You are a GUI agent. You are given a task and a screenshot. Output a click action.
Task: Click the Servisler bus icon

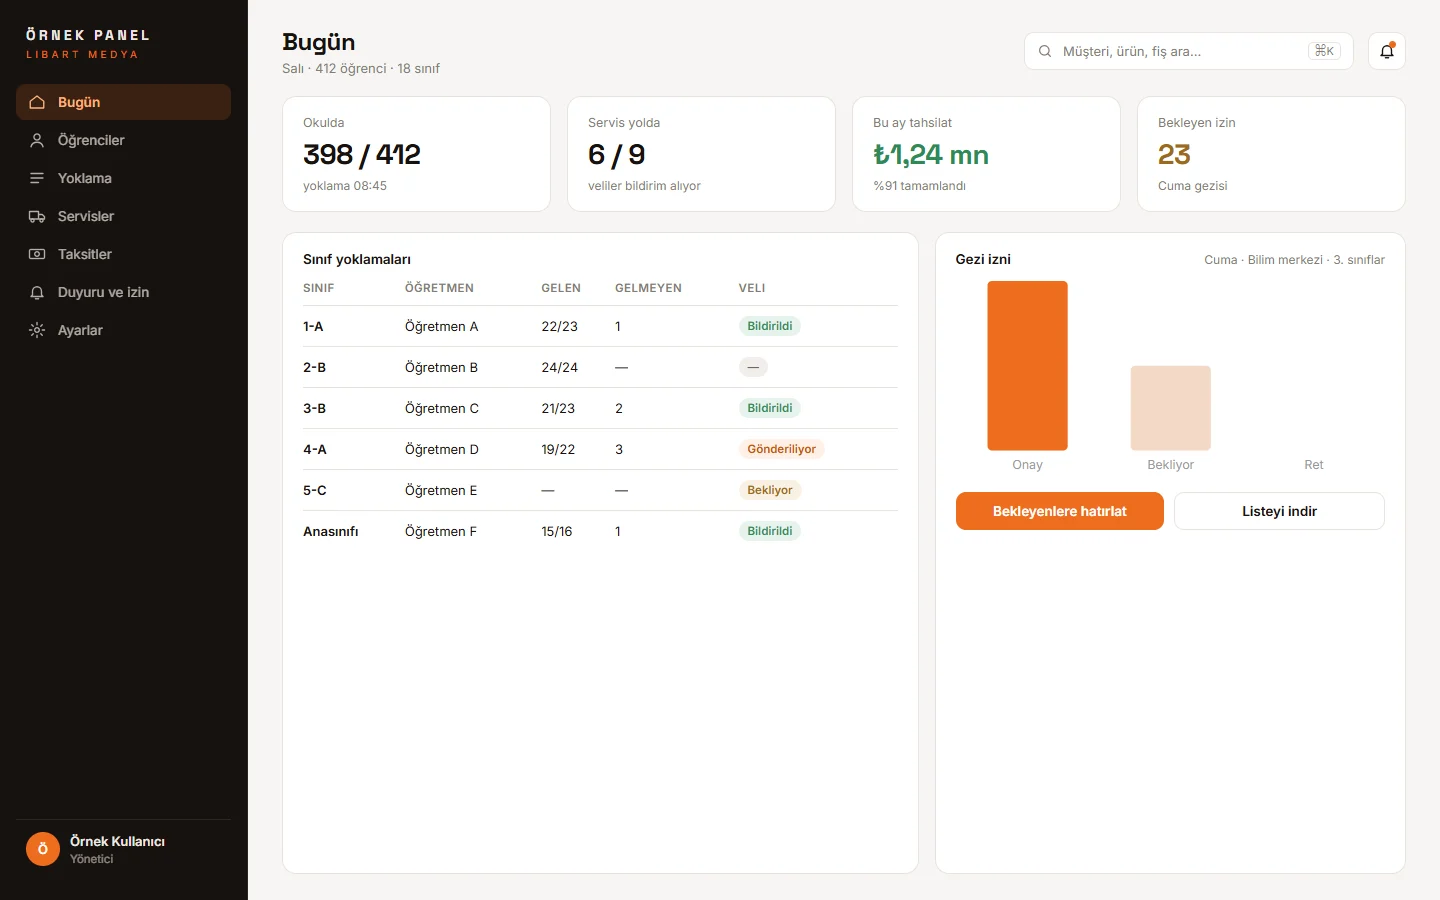[37, 216]
